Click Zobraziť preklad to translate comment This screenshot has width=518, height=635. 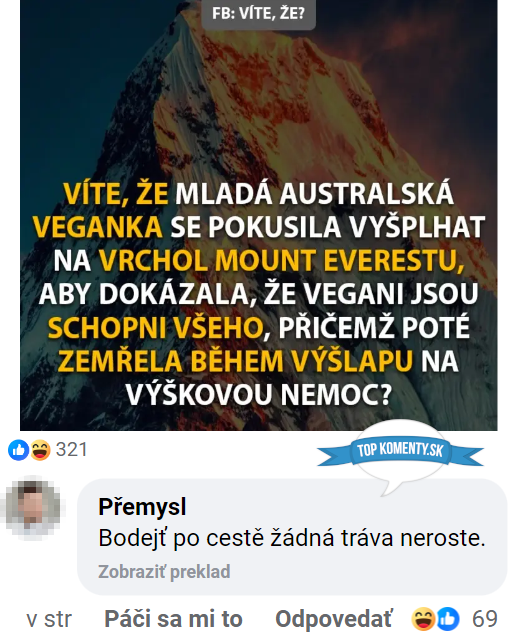pyautogui.click(x=164, y=571)
